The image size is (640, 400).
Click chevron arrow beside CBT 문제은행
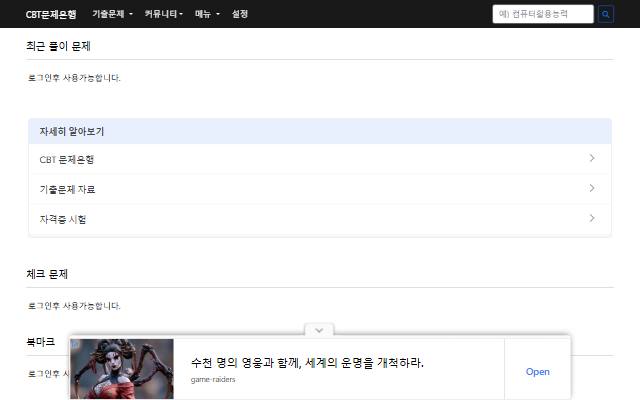(592, 158)
